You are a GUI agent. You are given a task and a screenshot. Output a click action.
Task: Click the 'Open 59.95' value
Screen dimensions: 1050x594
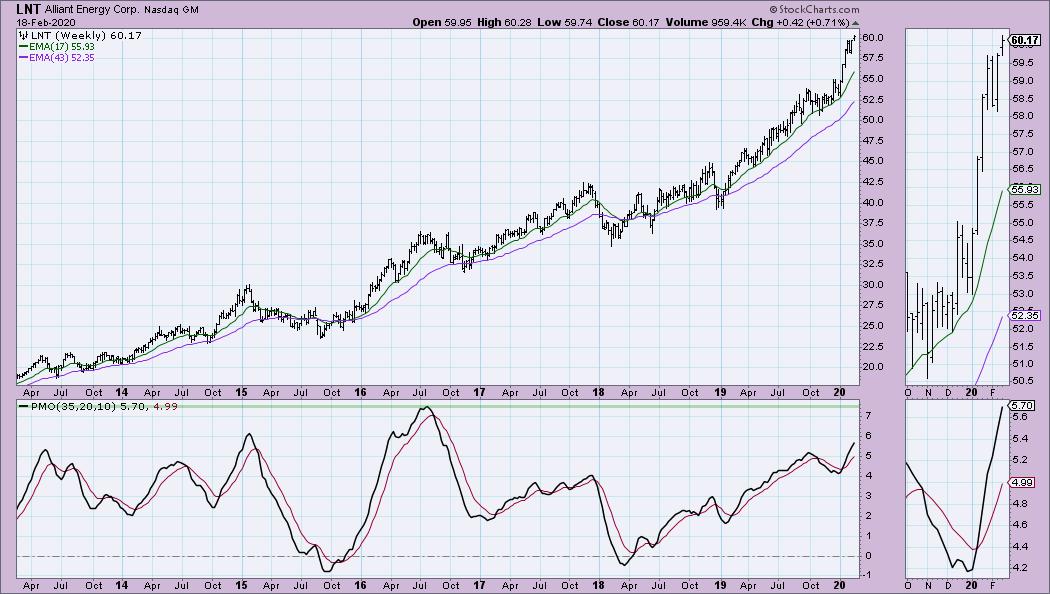coord(442,22)
